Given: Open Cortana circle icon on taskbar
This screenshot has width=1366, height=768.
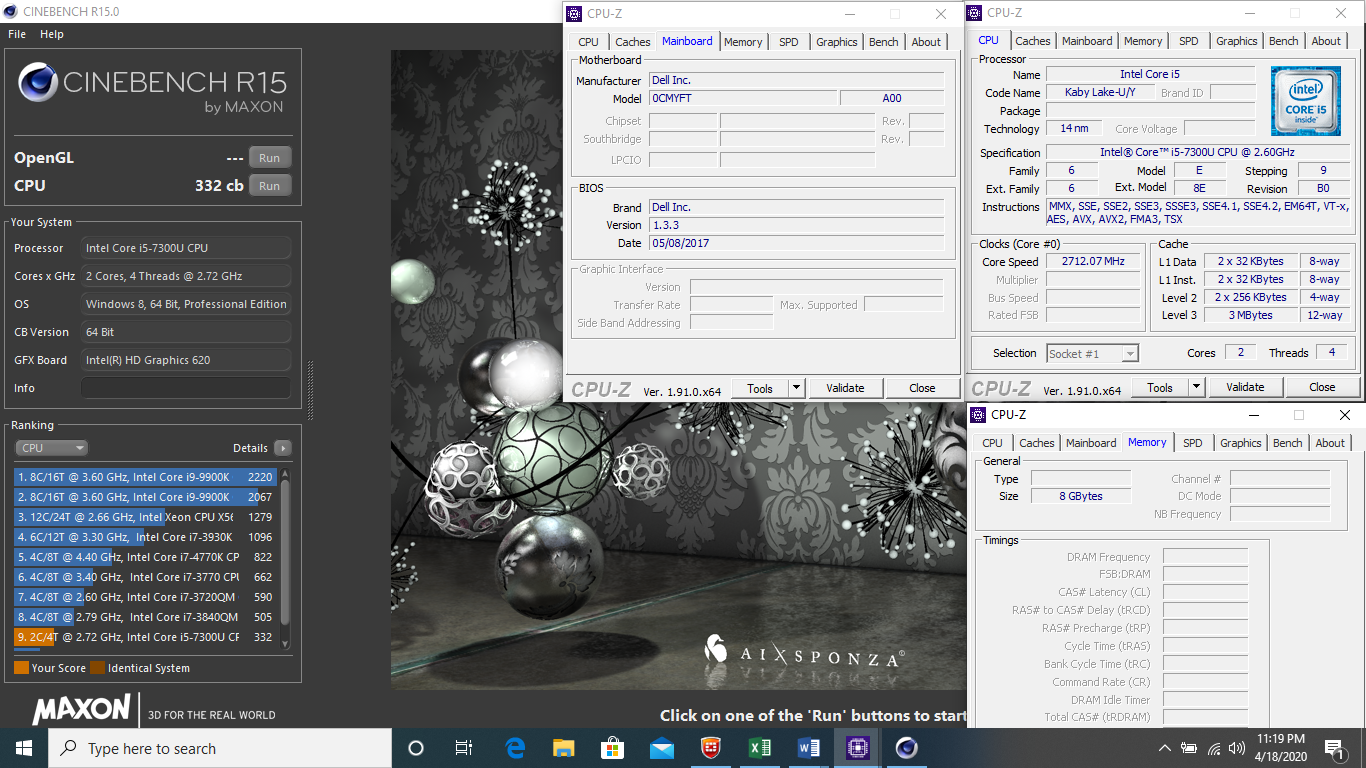Looking at the screenshot, I should pyautogui.click(x=416, y=748).
